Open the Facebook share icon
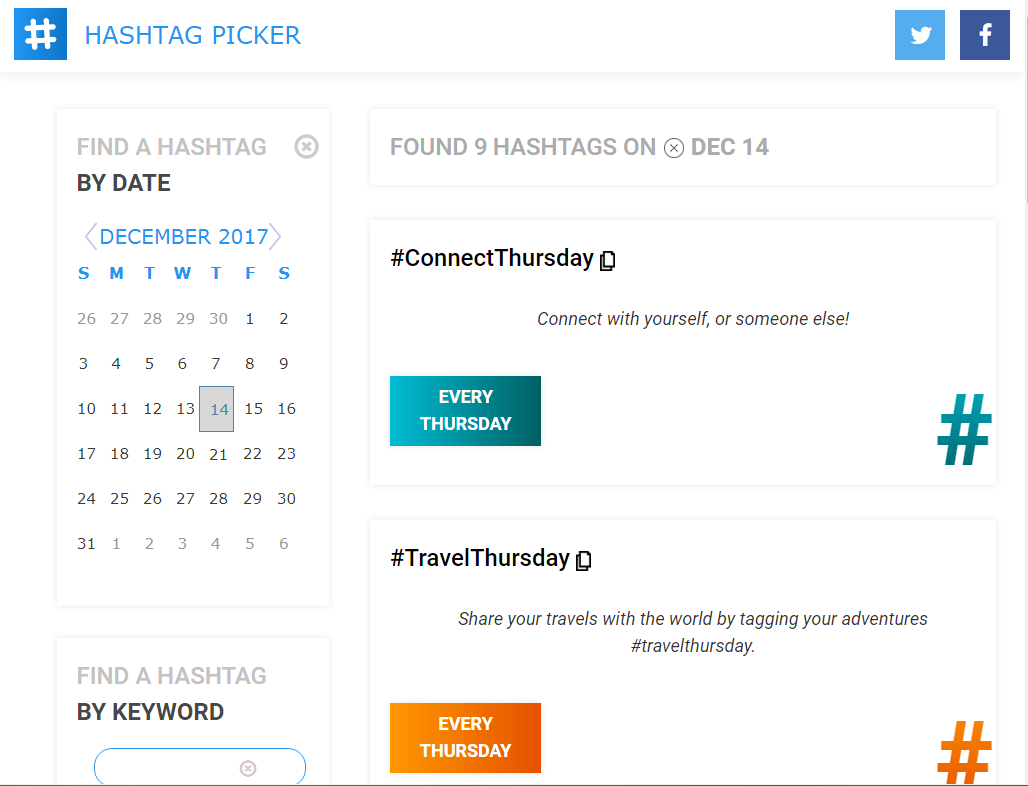1028x786 pixels. 984,34
